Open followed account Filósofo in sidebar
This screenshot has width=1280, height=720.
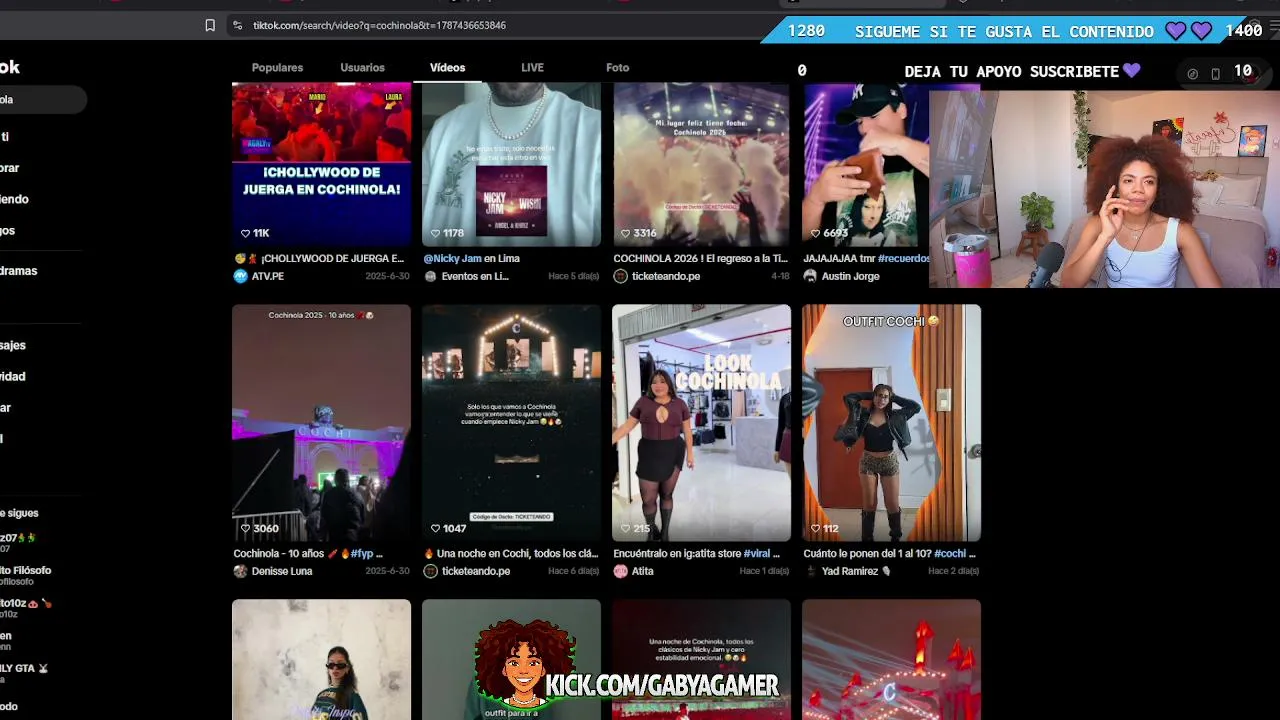click(26, 575)
